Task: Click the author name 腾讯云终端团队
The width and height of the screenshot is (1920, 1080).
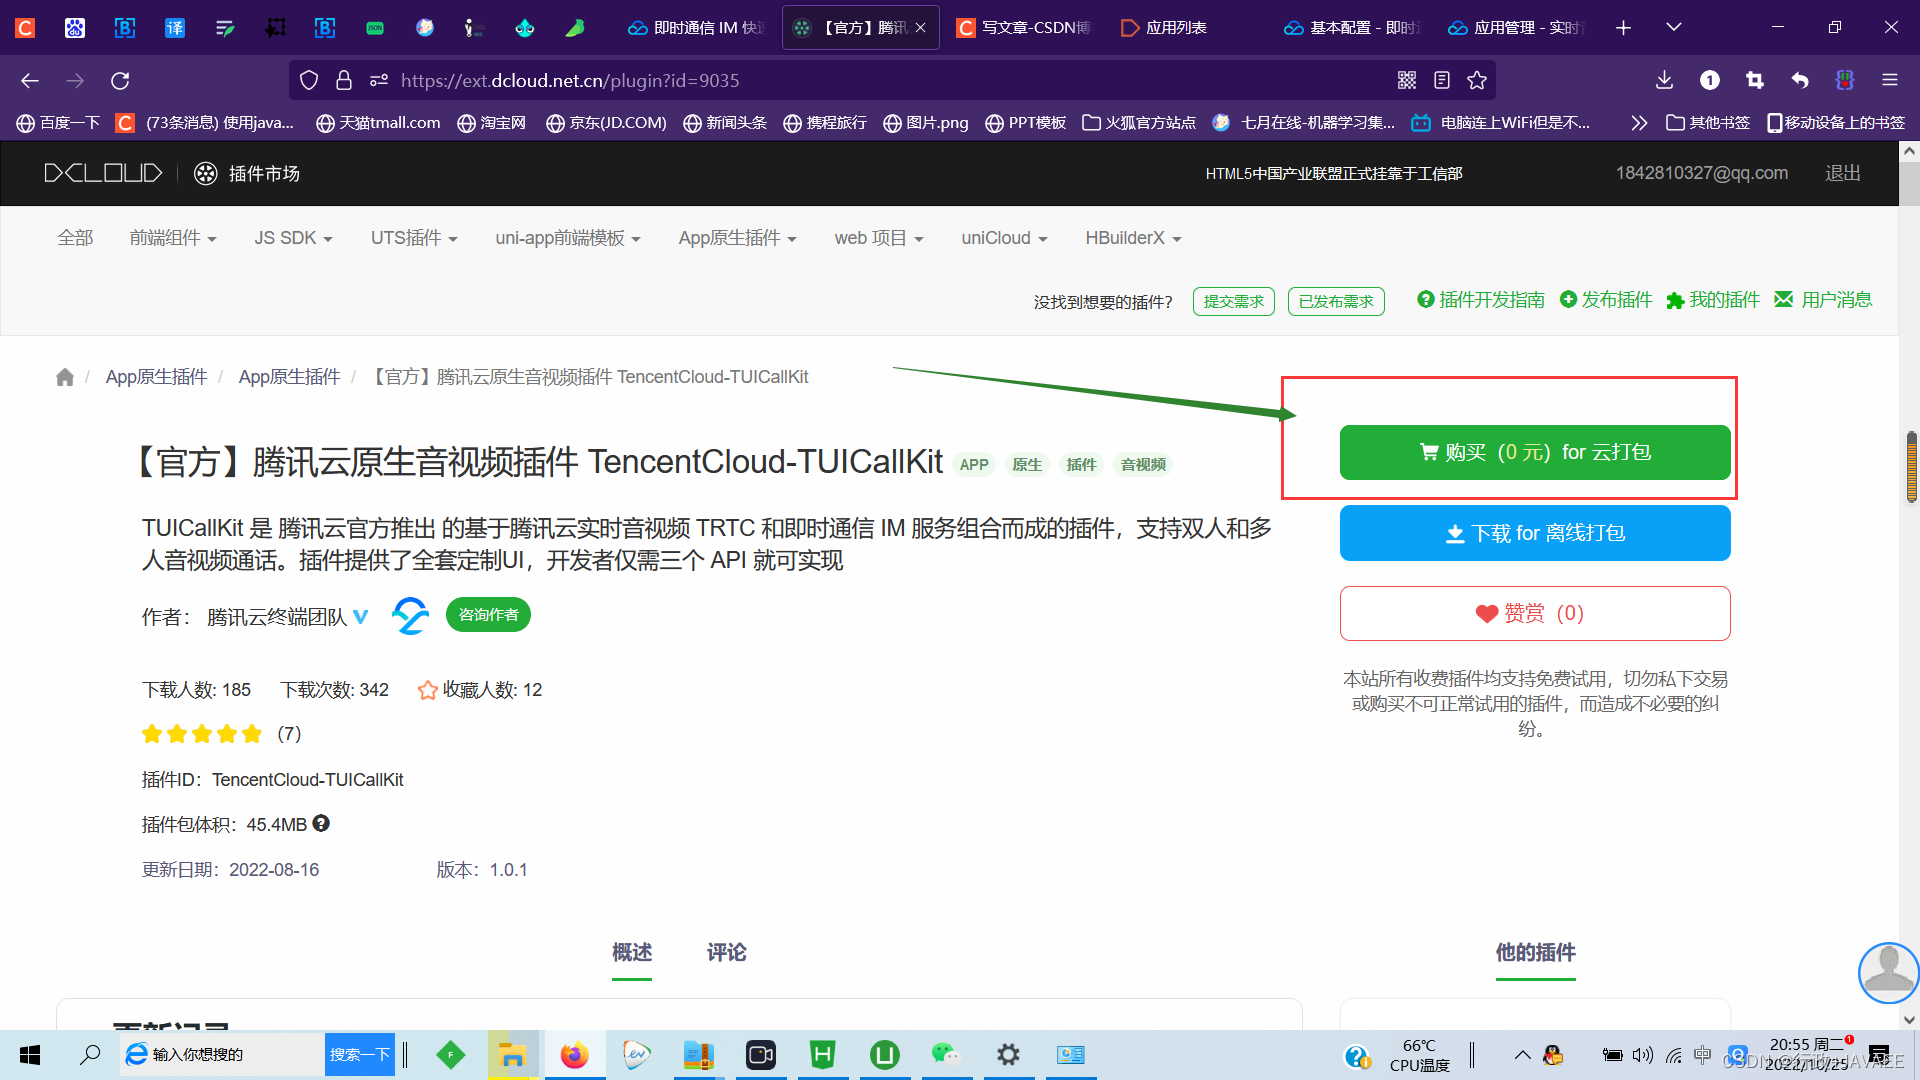Action: [277, 617]
